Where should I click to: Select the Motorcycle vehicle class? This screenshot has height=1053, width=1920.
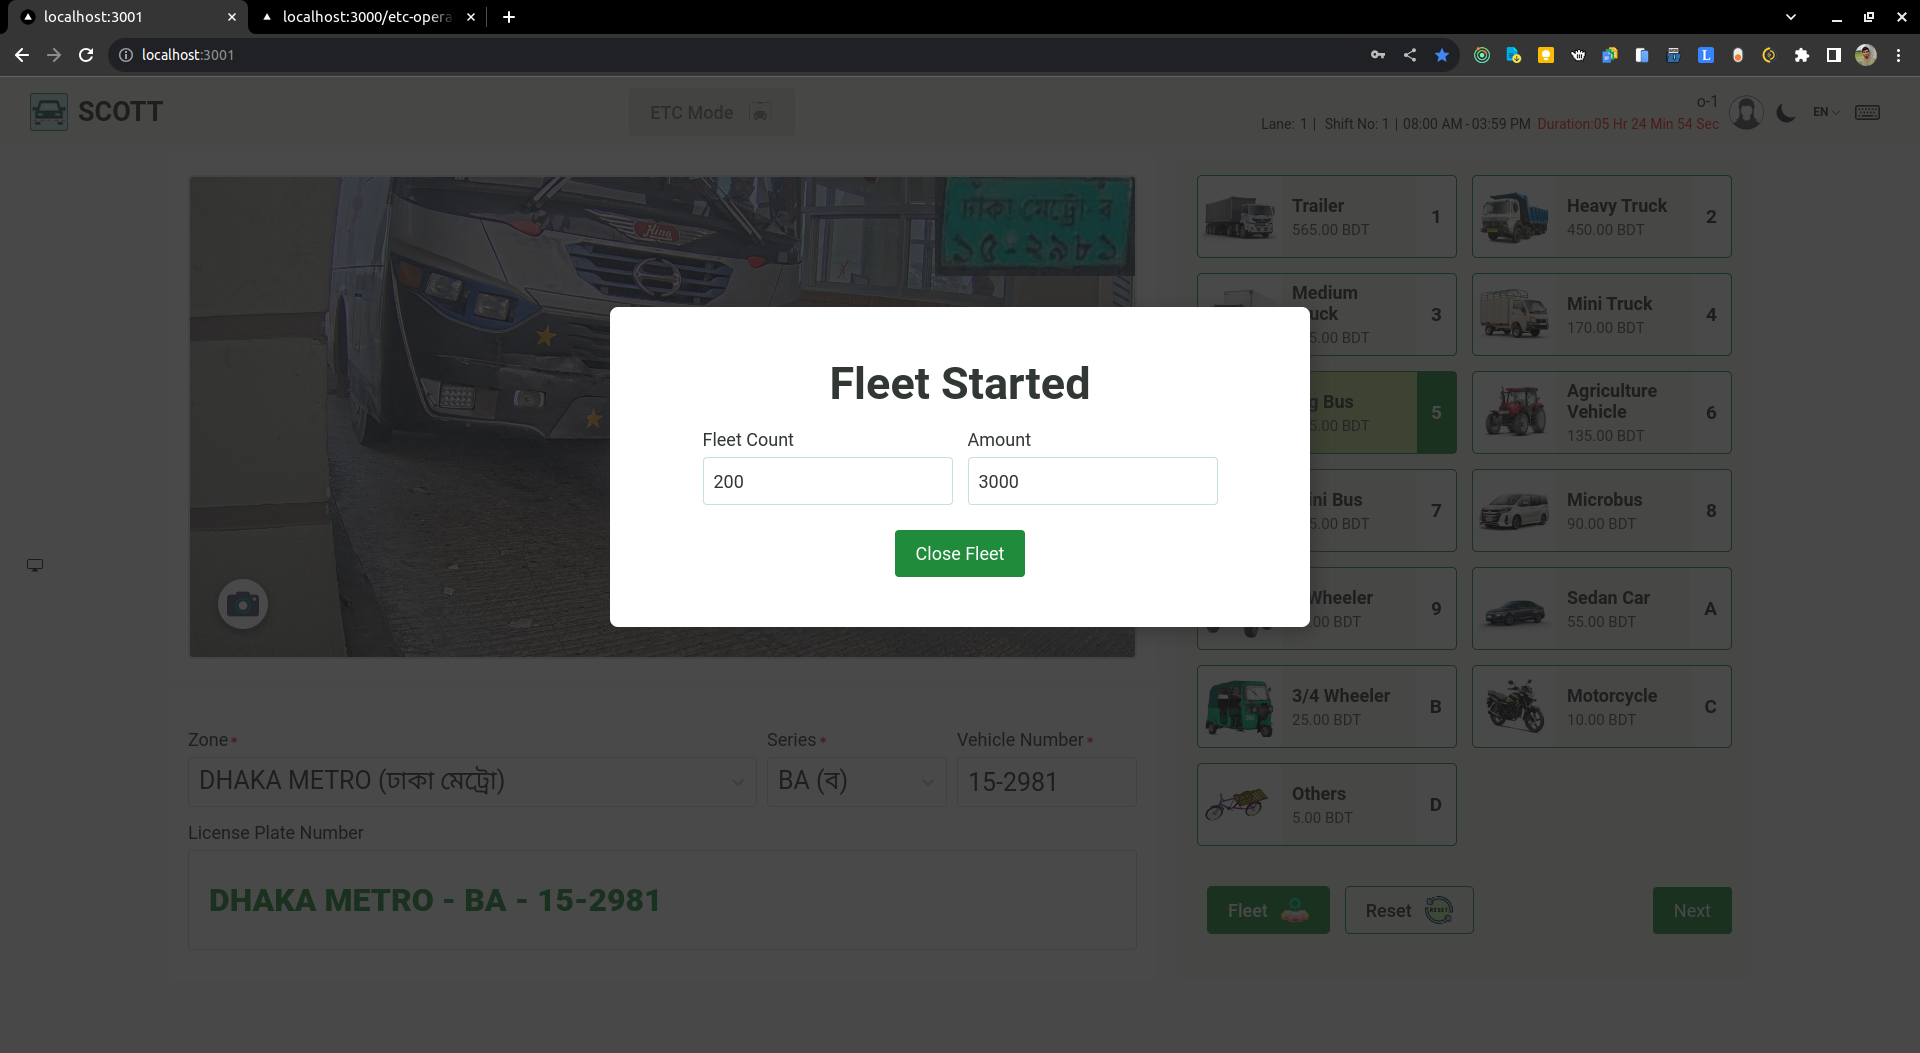point(1601,706)
